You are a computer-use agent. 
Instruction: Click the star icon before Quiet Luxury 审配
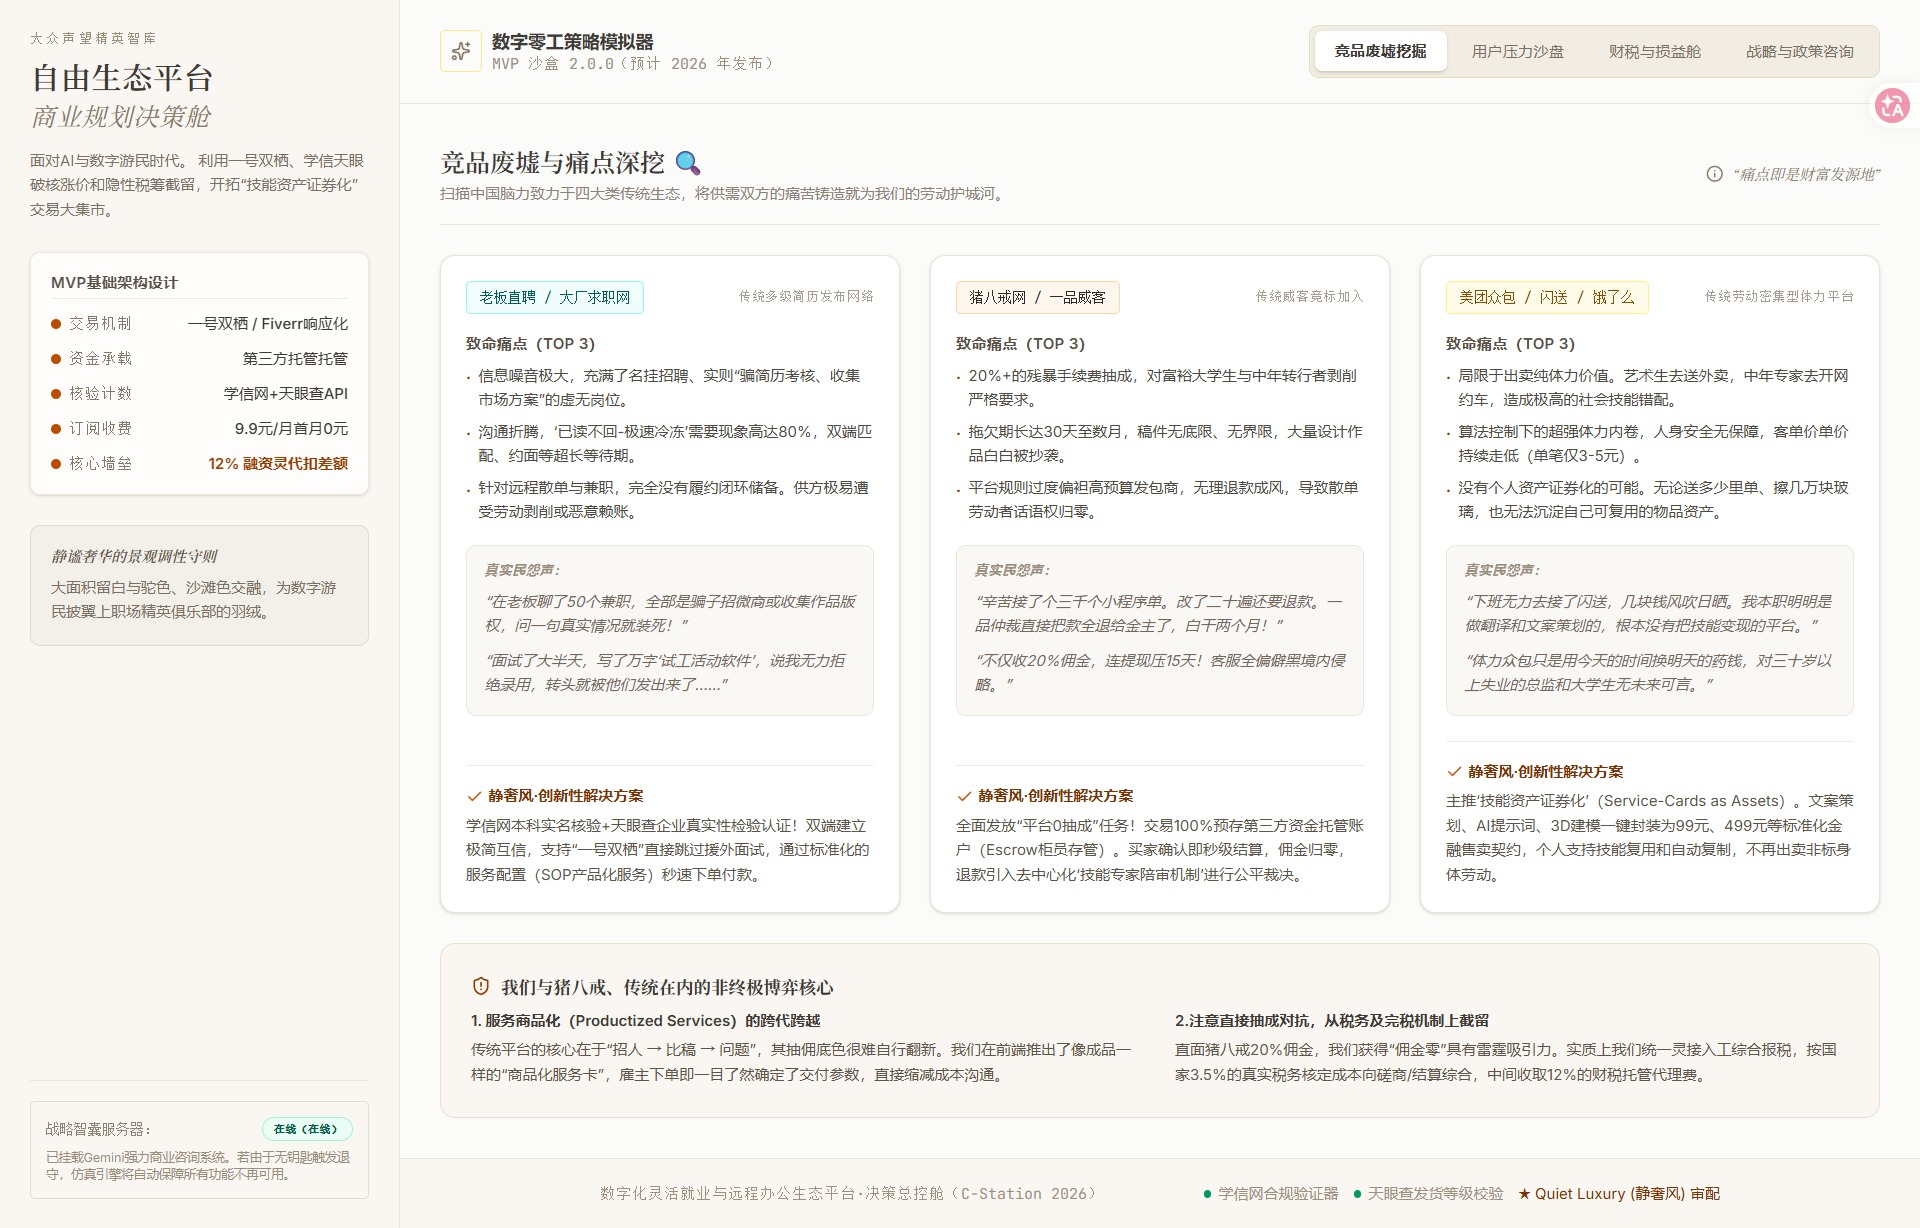tap(1524, 1194)
